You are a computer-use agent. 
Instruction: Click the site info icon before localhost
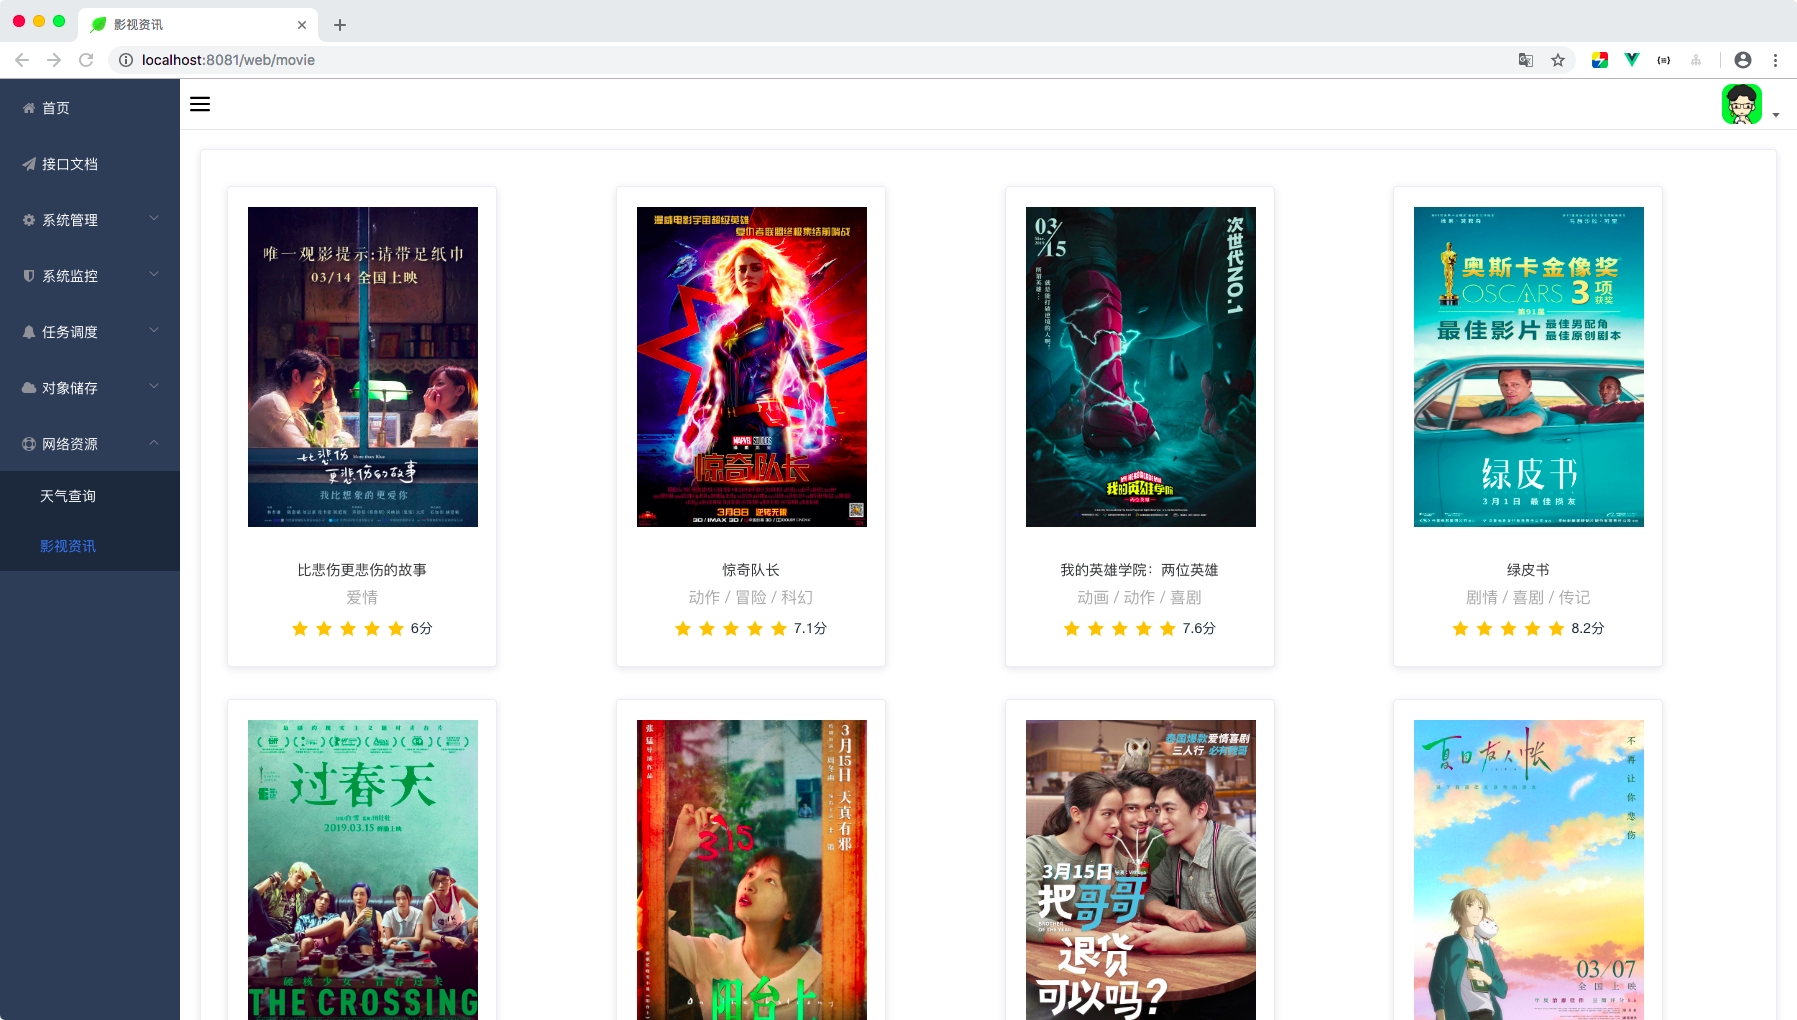pyautogui.click(x=126, y=60)
